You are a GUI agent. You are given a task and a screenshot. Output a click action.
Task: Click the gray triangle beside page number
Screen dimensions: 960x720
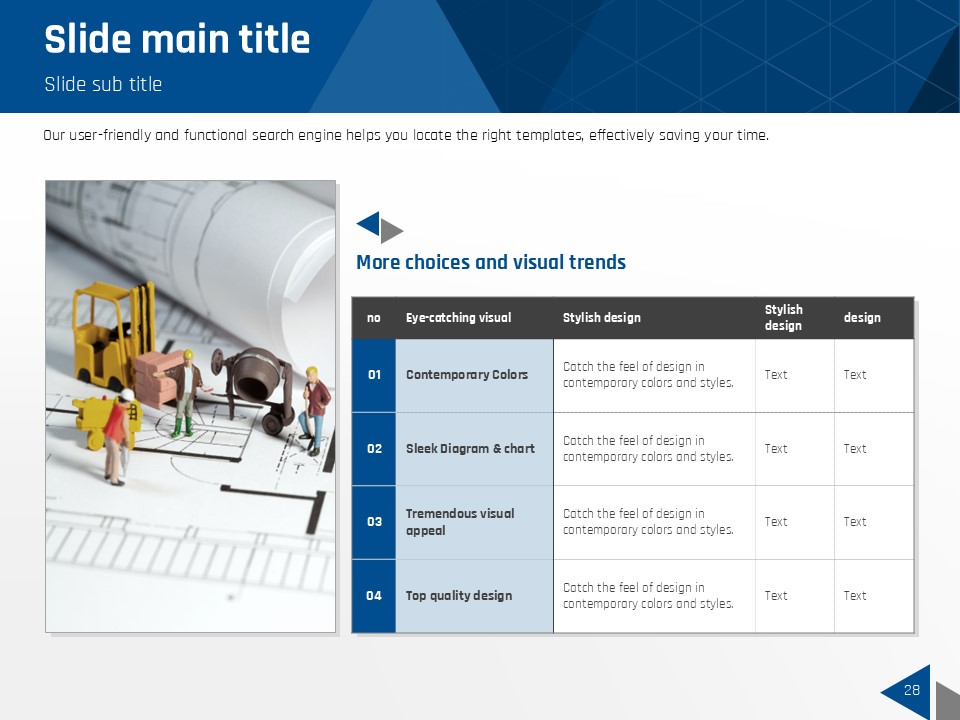(945, 698)
